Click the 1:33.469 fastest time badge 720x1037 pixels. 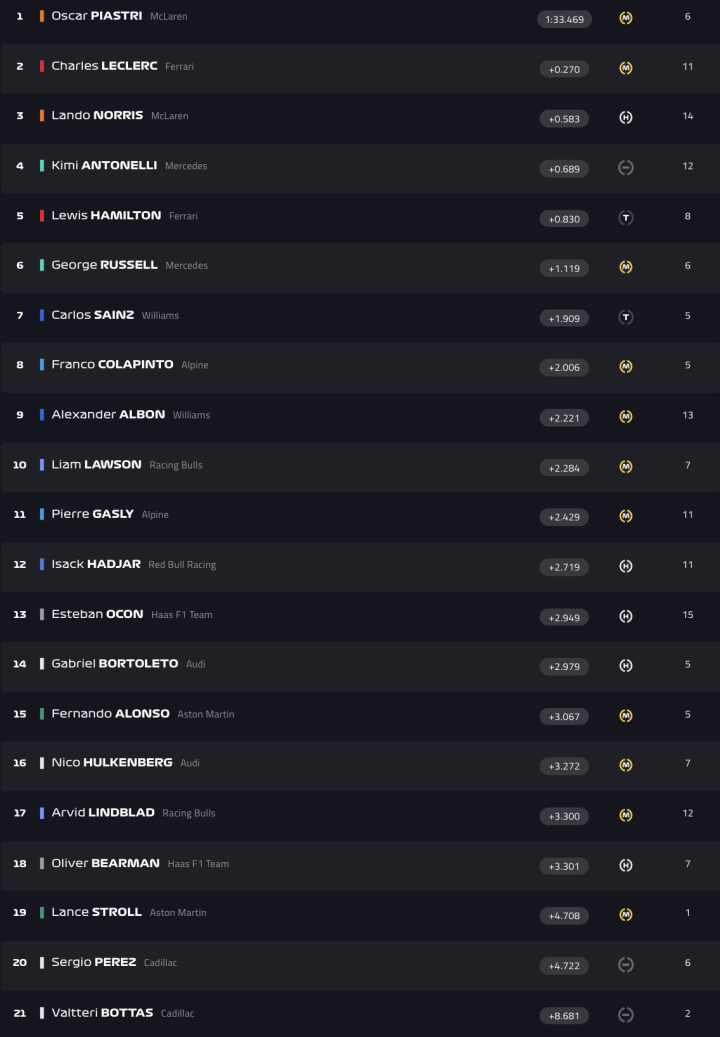click(x=564, y=19)
